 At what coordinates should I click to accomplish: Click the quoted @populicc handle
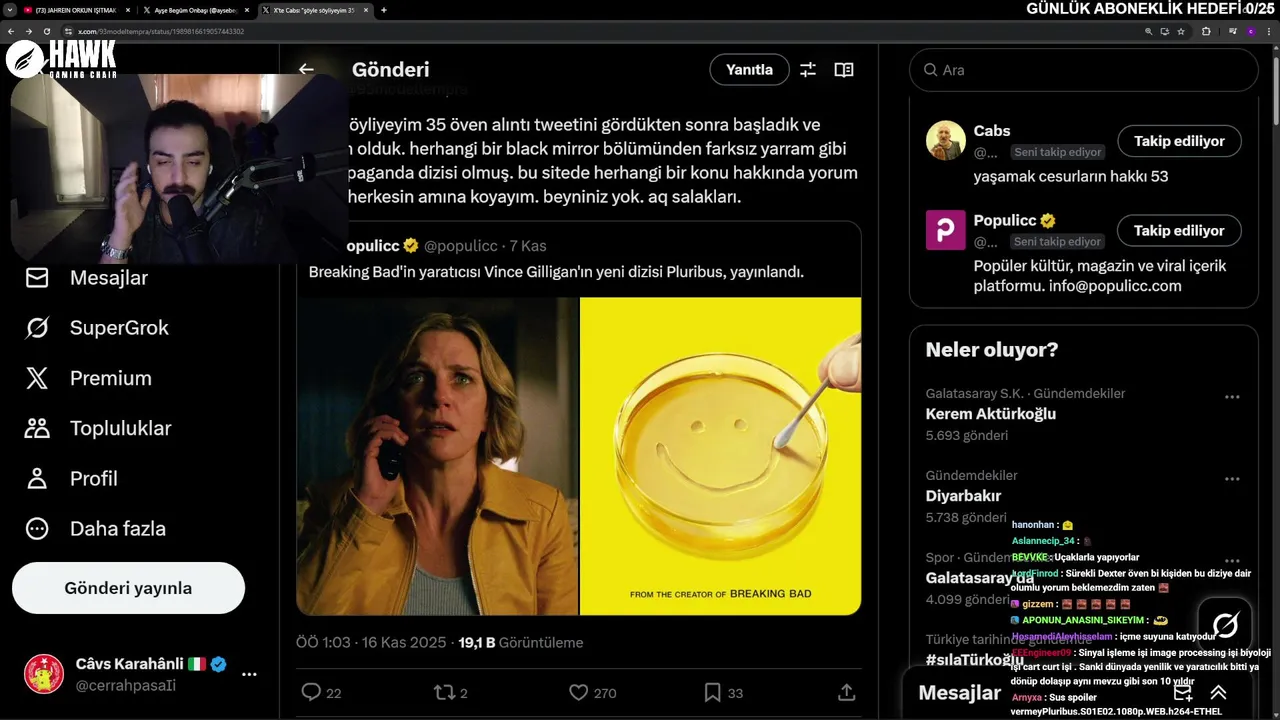click(x=460, y=246)
